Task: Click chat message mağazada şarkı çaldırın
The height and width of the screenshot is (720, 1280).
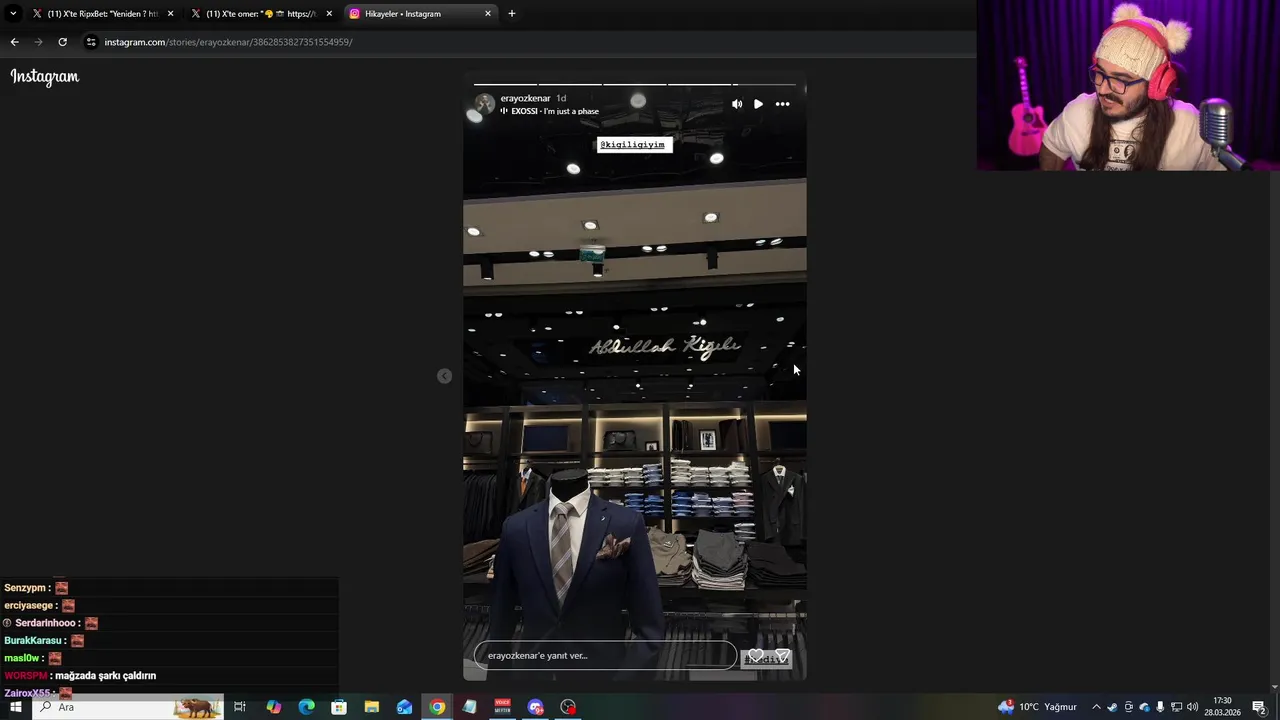Action: tap(105, 676)
